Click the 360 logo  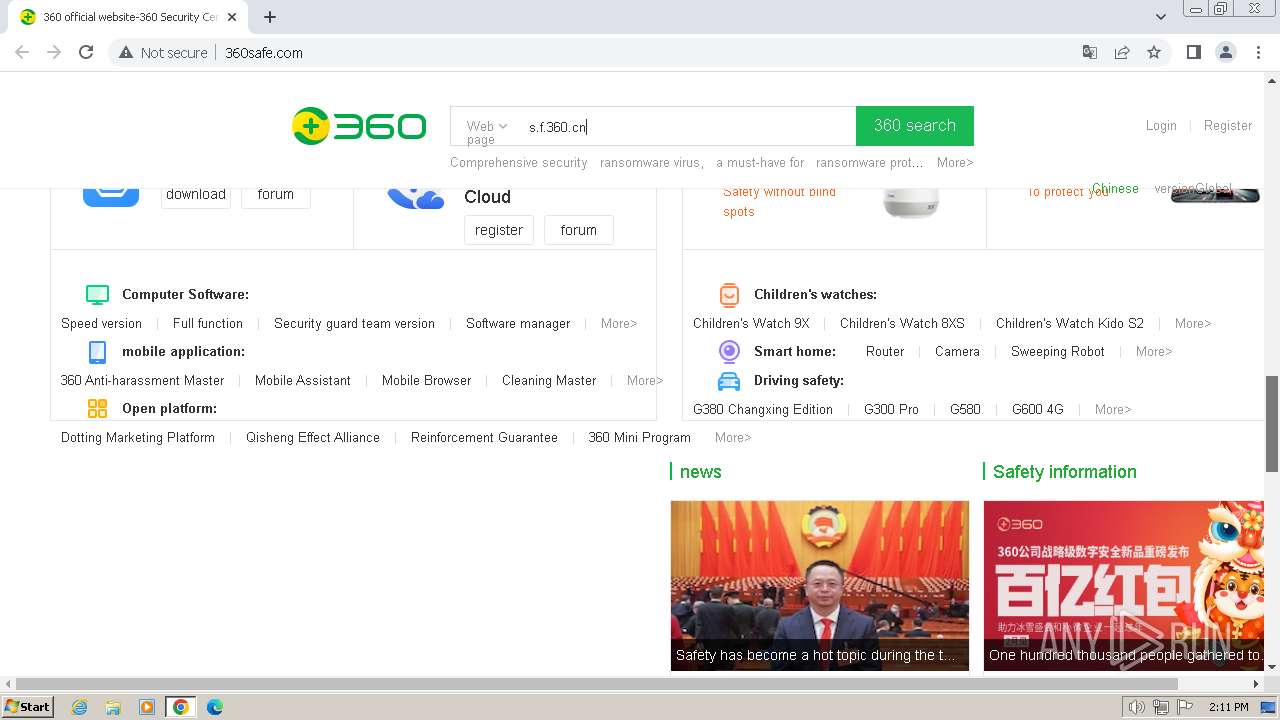359,126
